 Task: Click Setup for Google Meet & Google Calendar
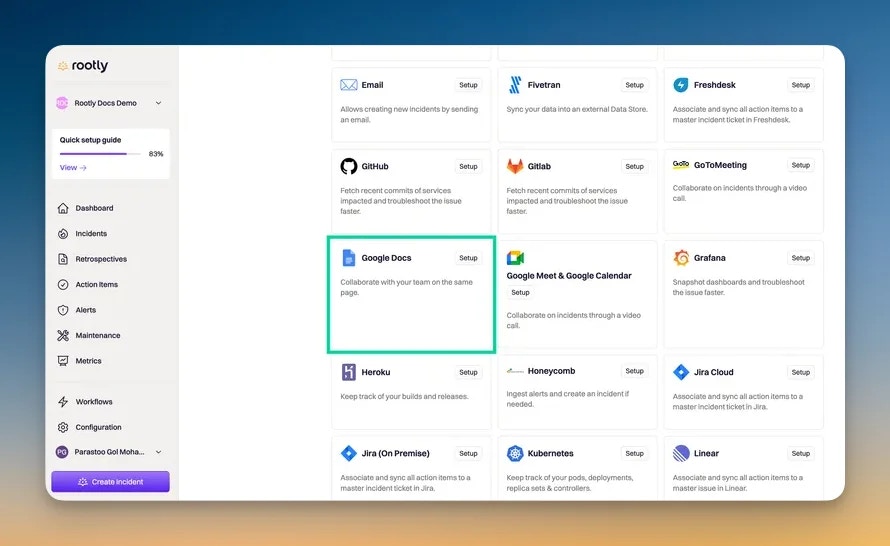pyautogui.click(x=520, y=293)
